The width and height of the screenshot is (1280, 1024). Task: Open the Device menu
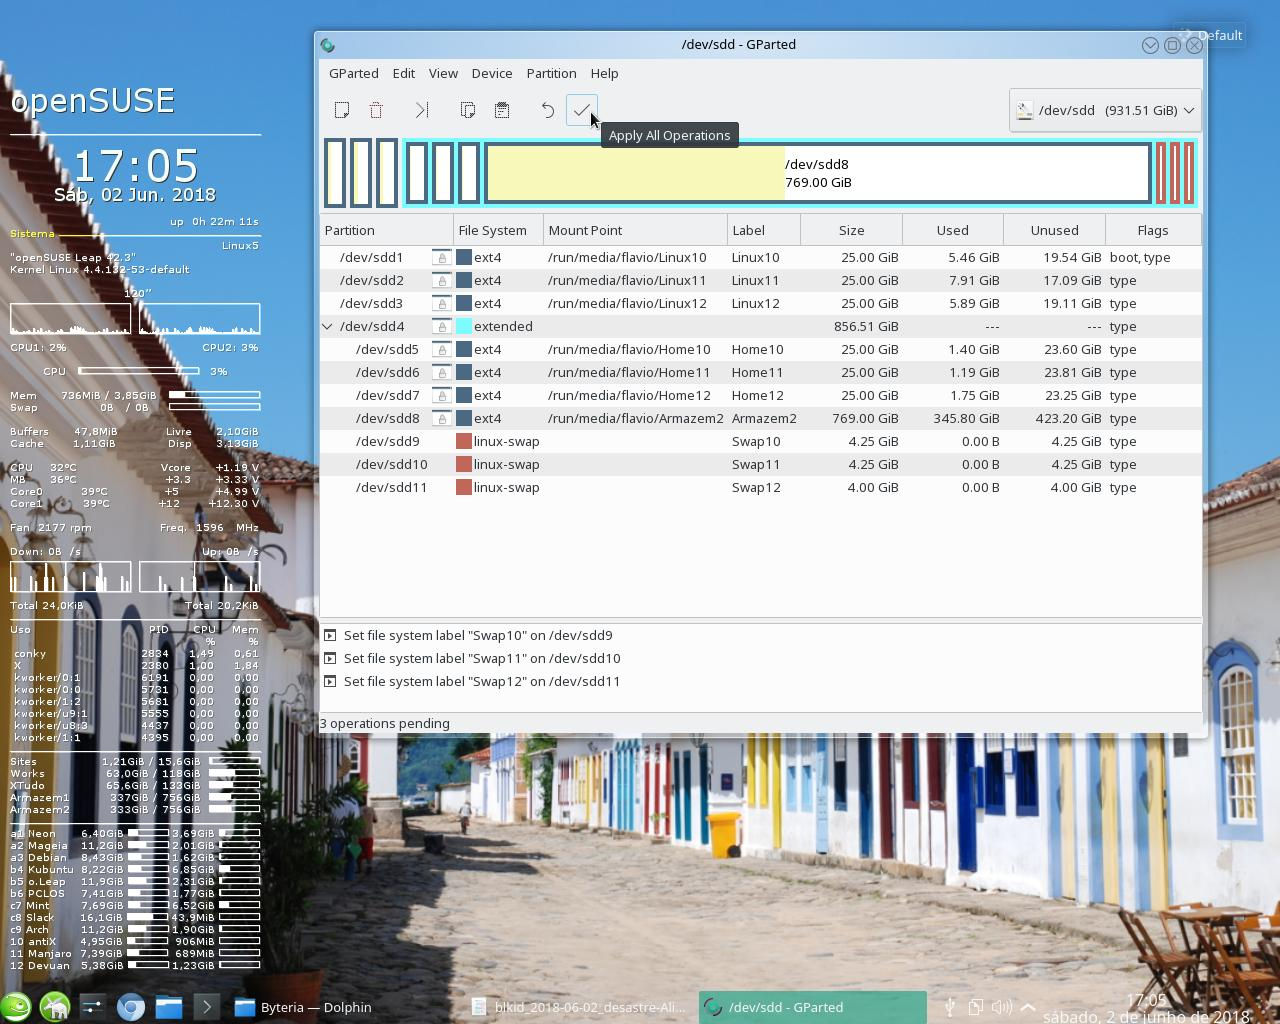492,73
